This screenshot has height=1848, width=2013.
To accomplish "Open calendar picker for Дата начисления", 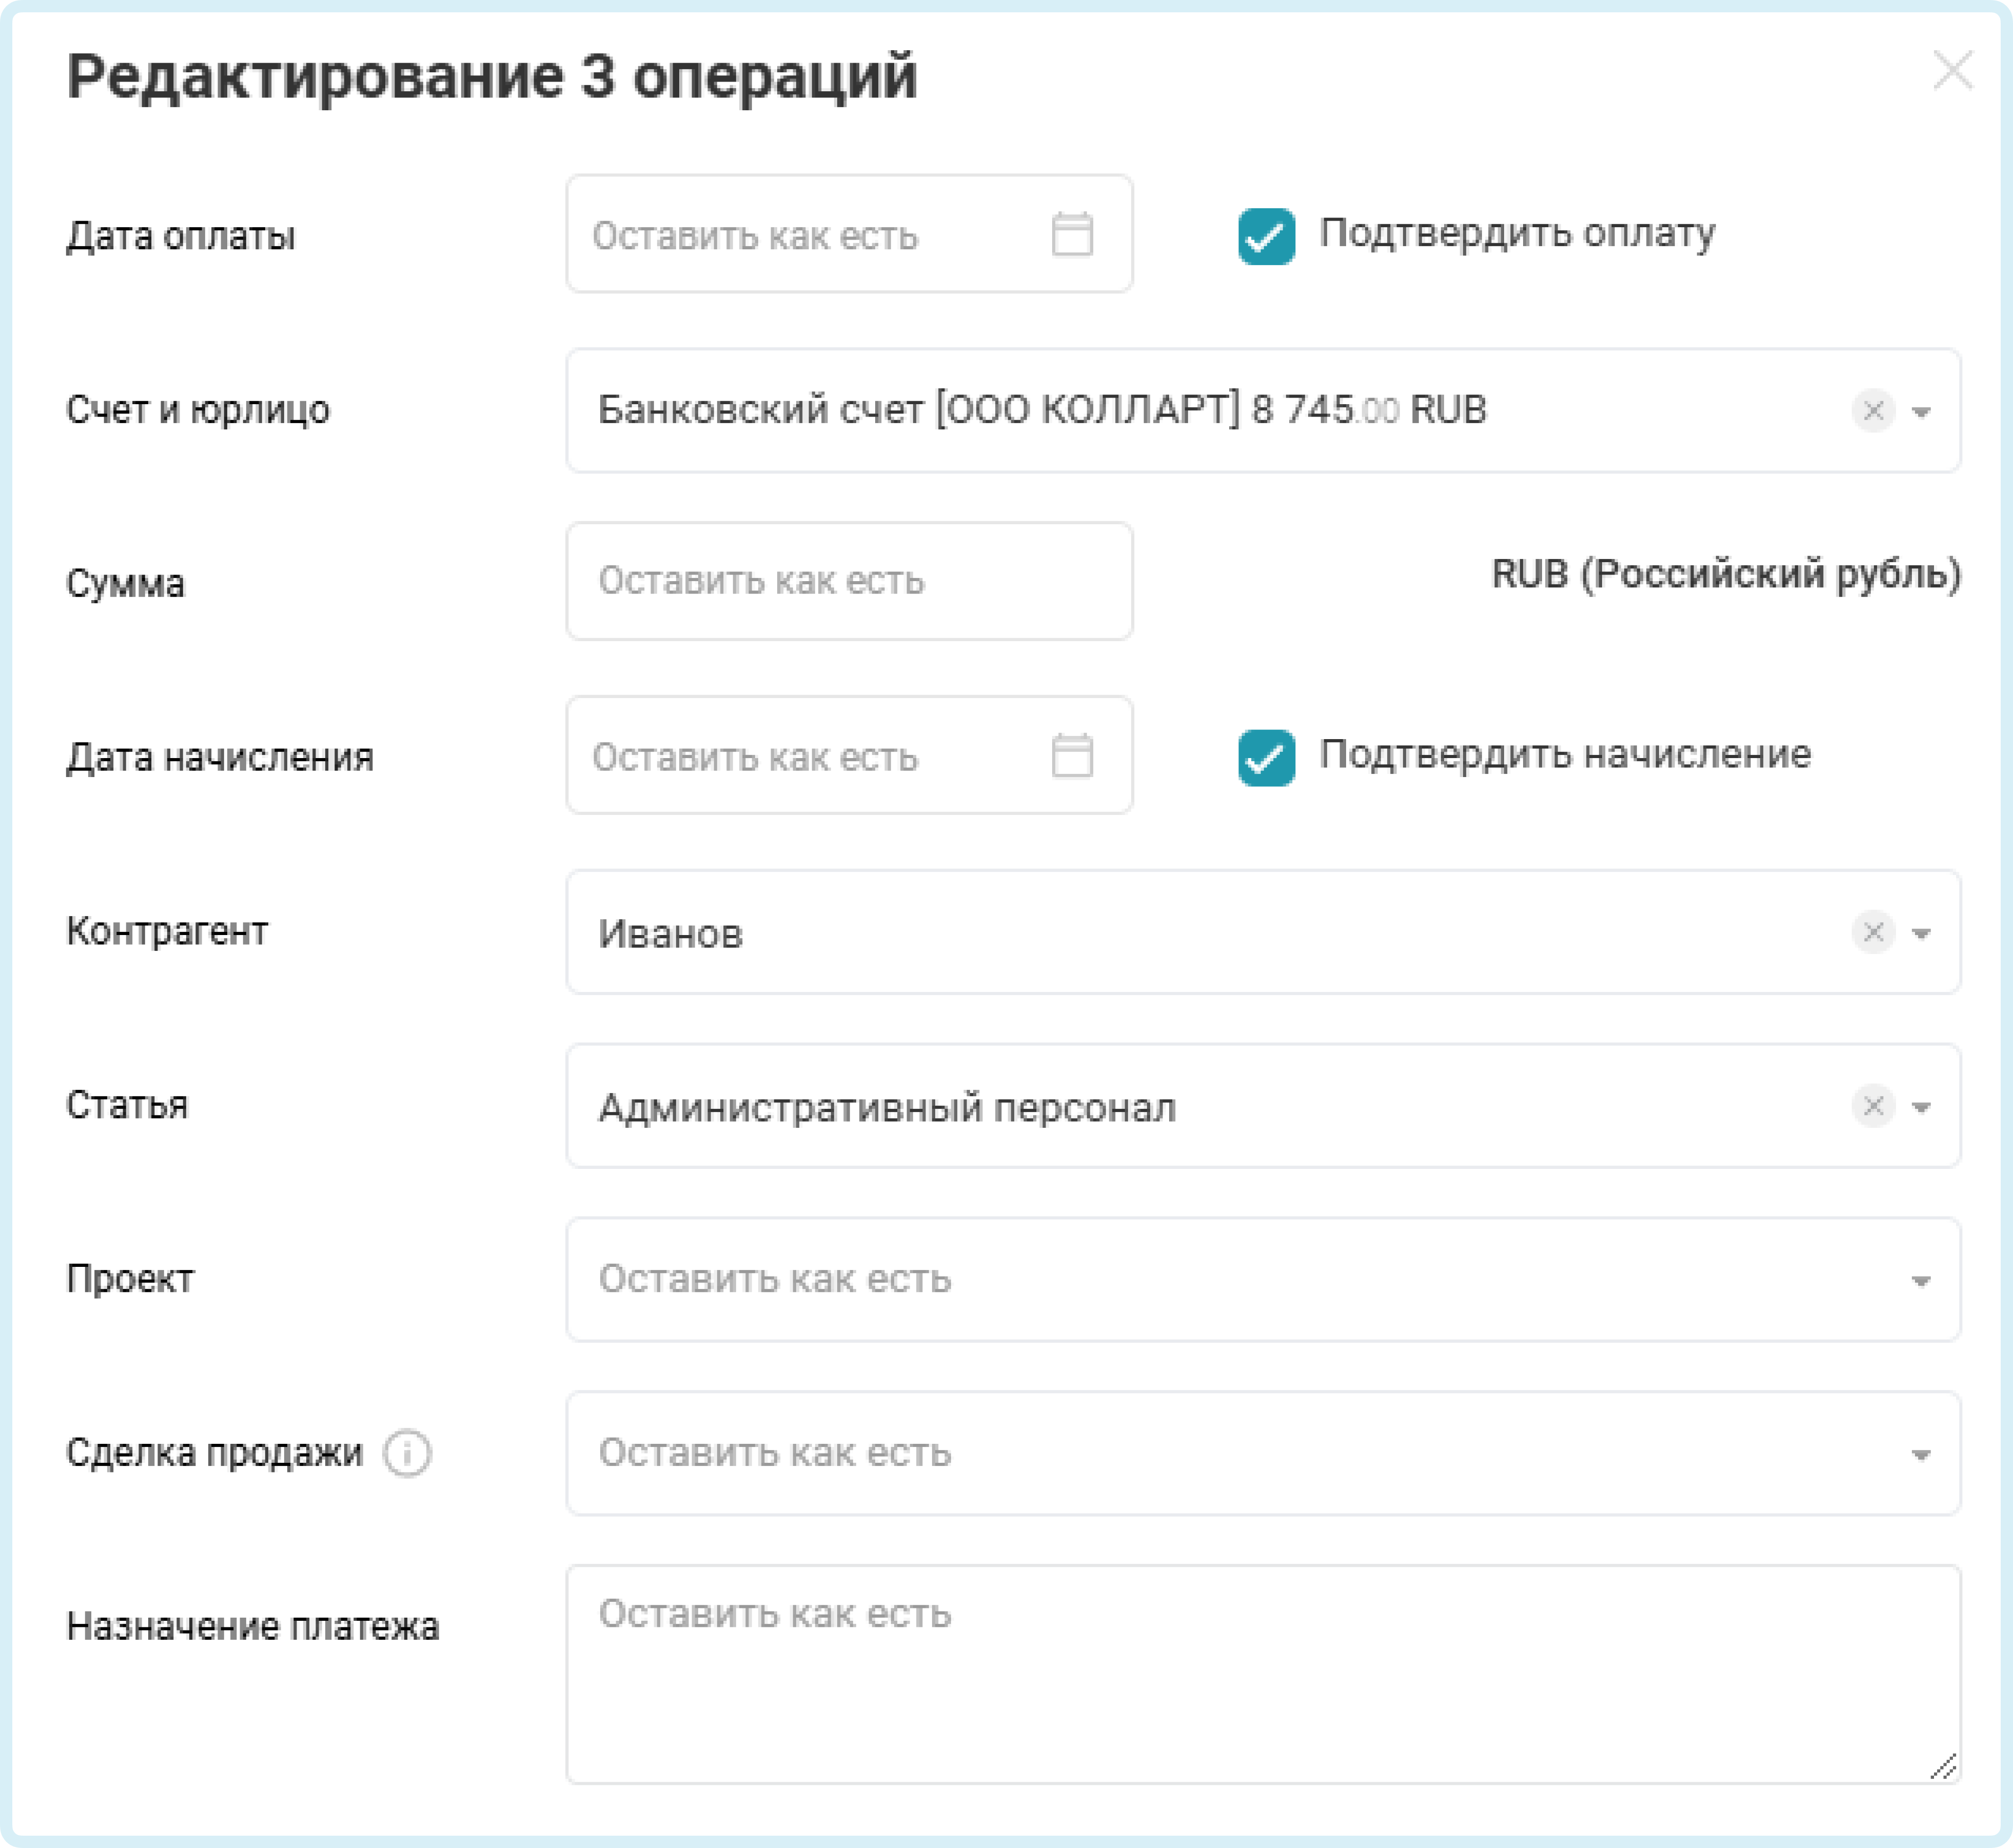I will pos(1072,756).
